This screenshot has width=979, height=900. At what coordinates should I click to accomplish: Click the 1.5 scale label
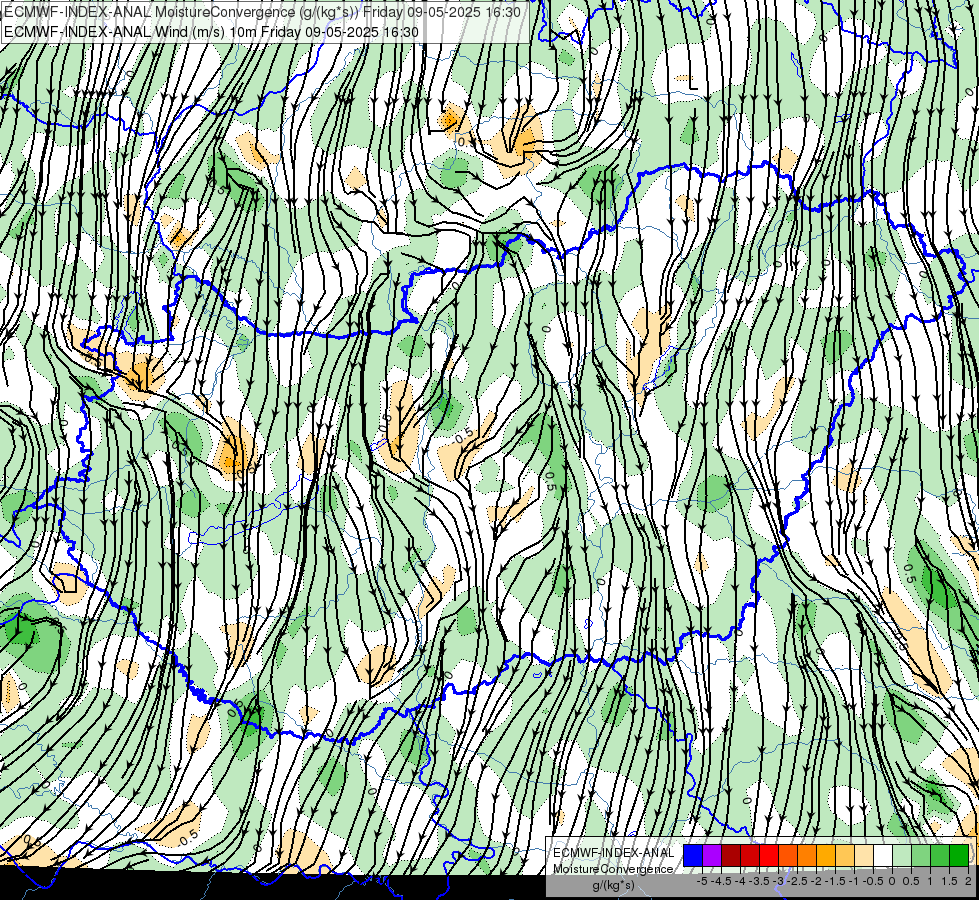coord(950,881)
